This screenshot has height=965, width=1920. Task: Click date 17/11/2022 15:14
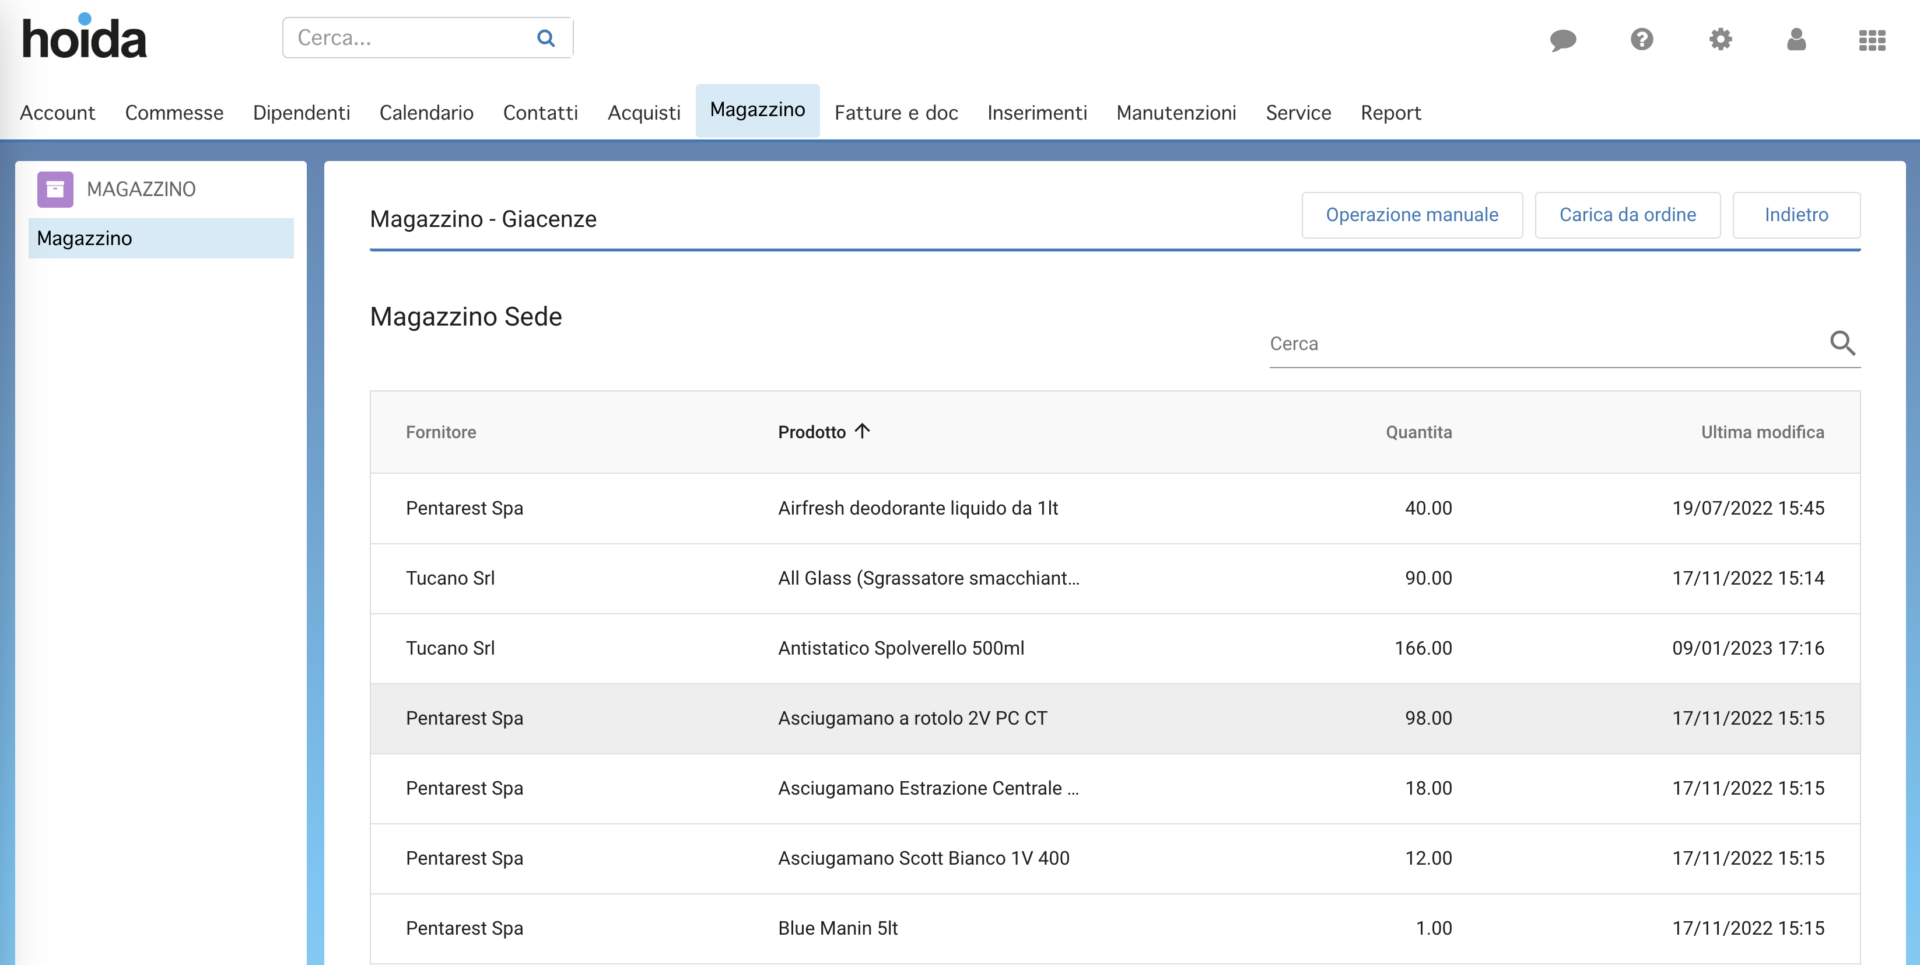(x=1748, y=578)
